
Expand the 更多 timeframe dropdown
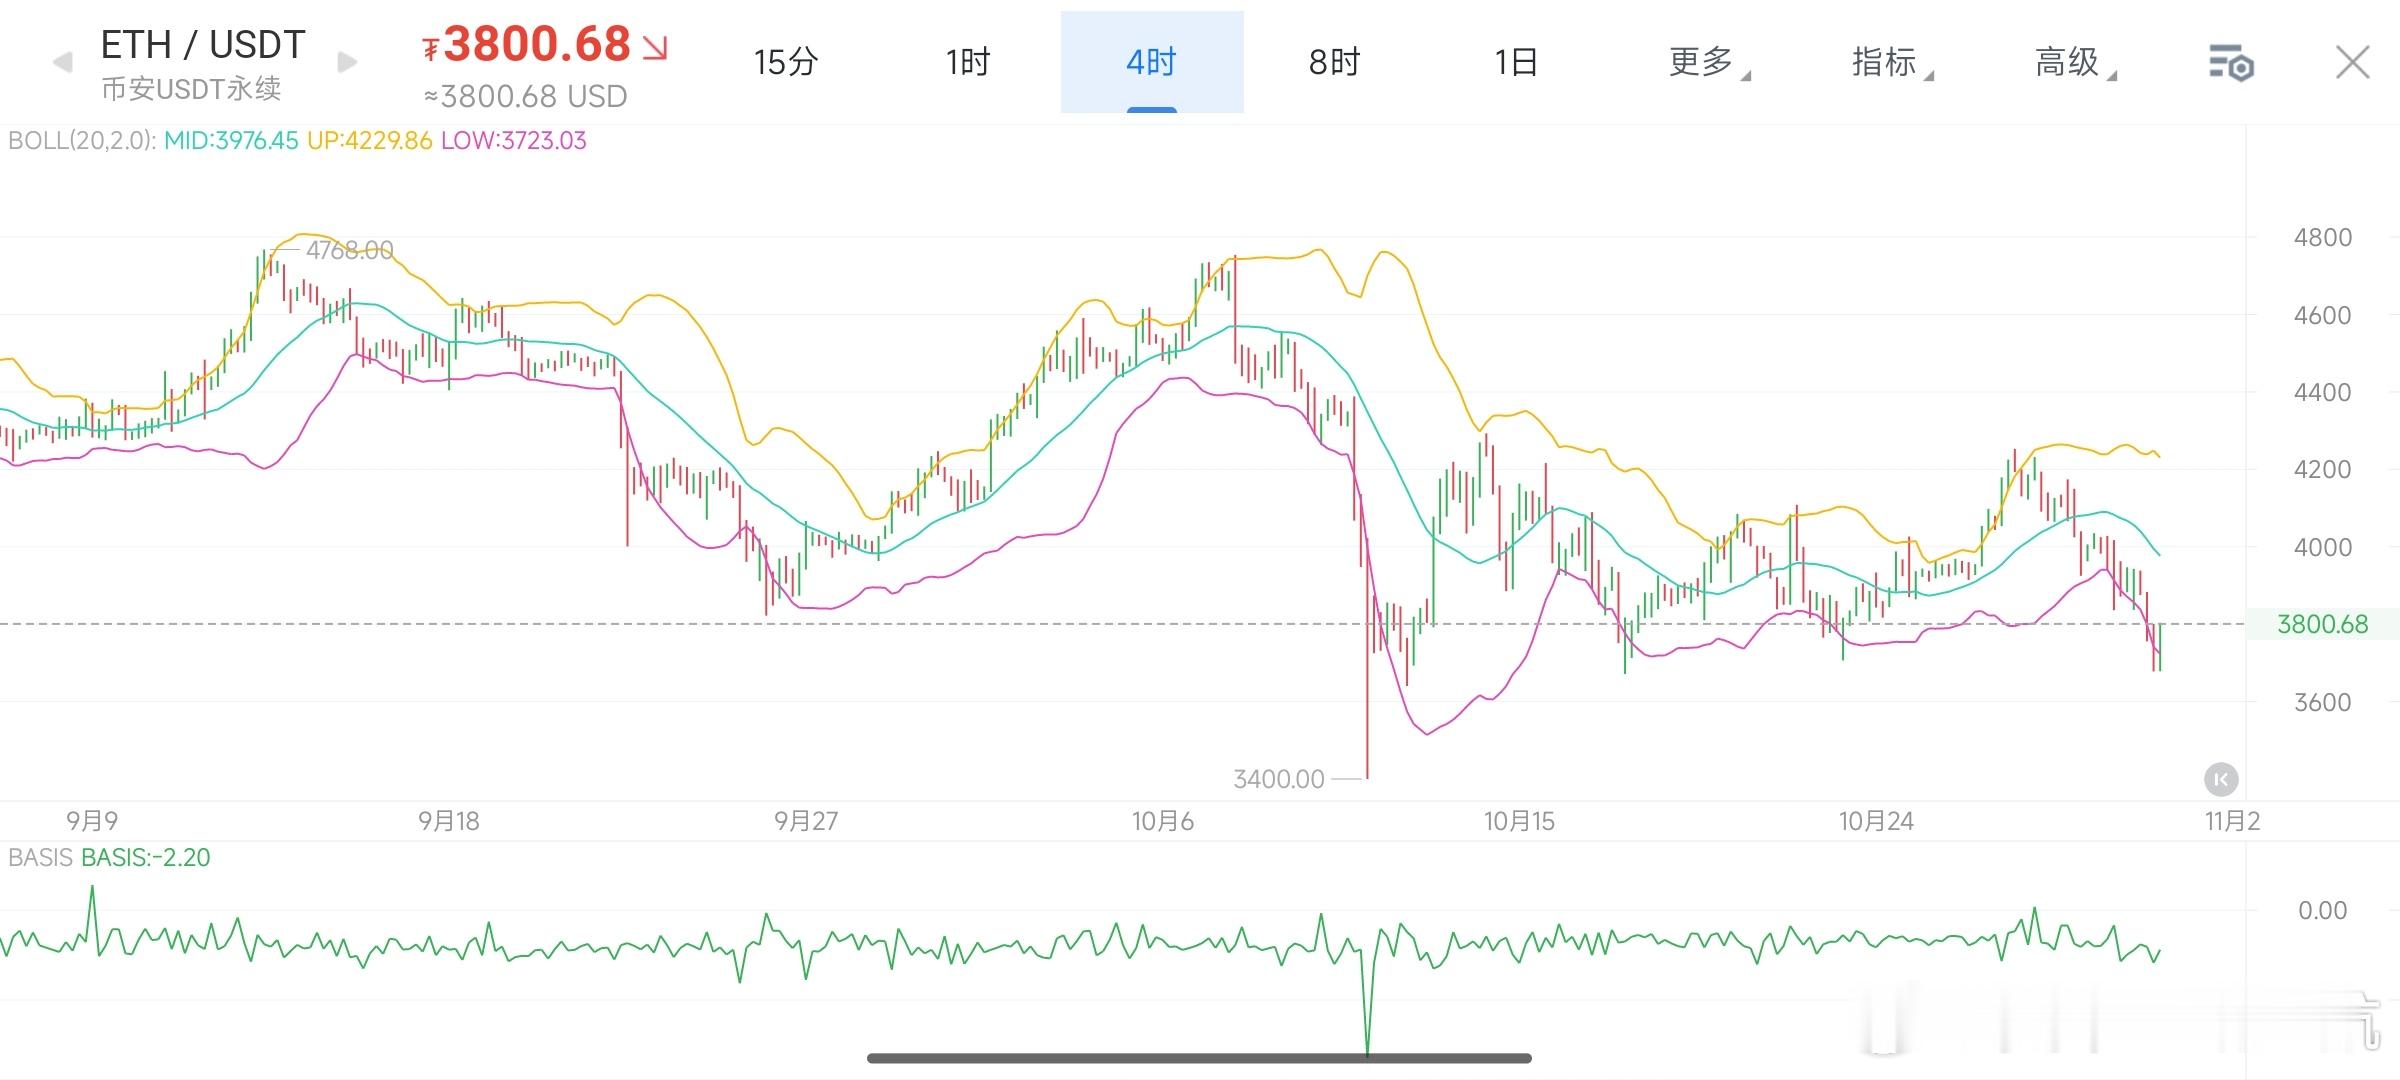click(1706, 63)
